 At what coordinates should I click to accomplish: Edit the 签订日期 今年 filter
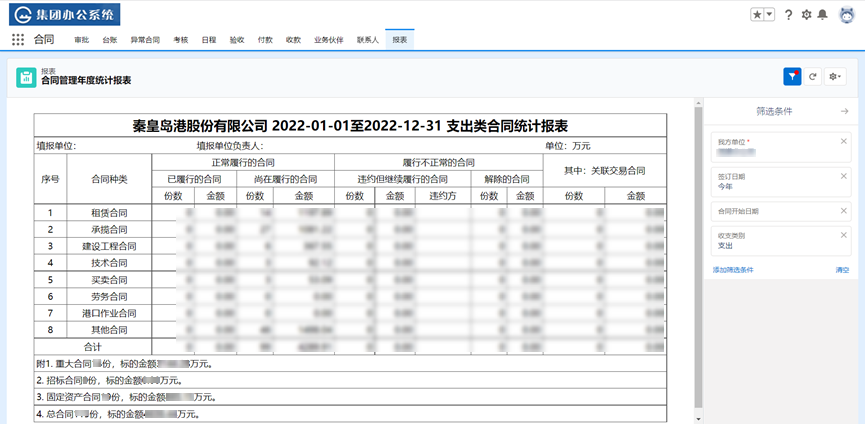coord(781,182)
